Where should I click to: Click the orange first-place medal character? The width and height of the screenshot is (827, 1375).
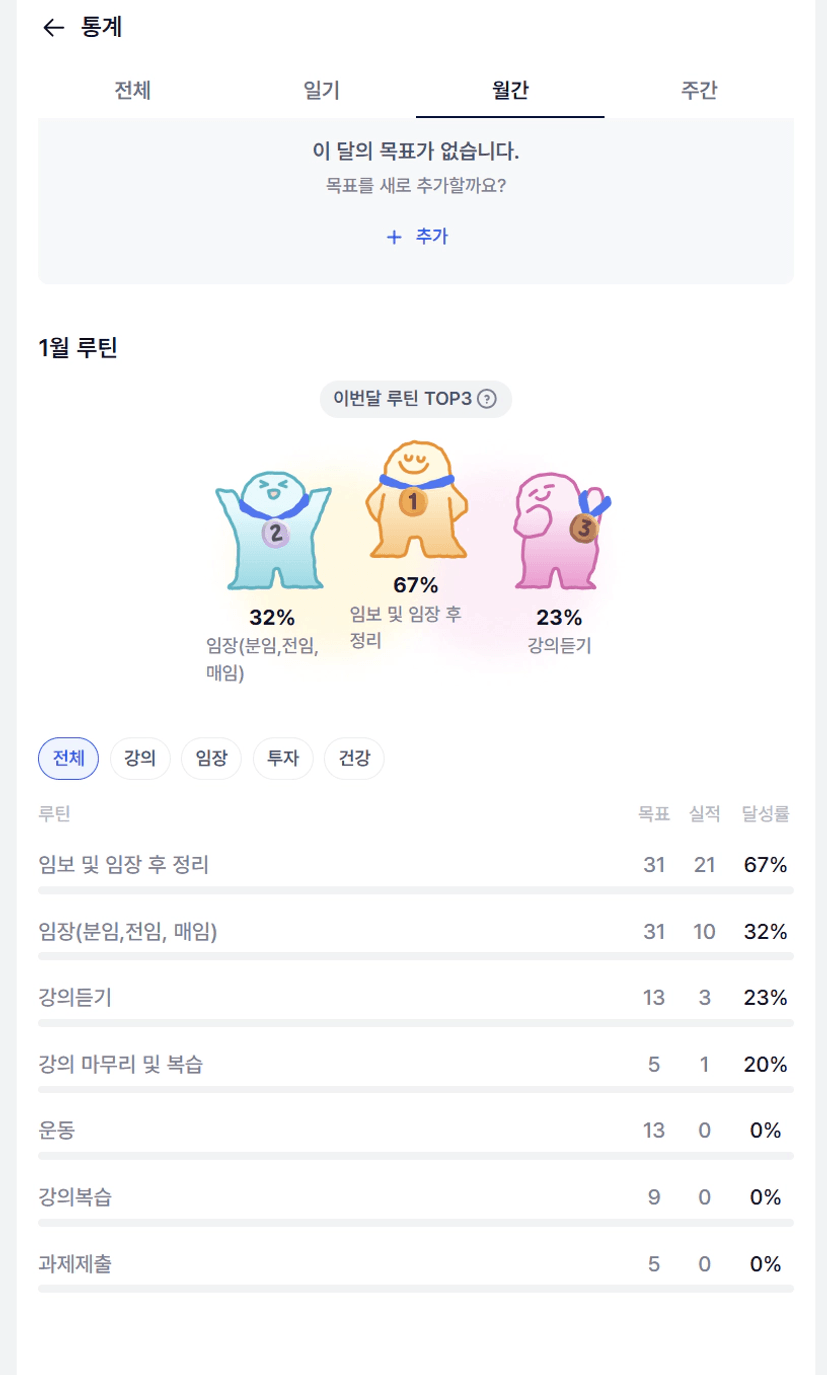414,503
